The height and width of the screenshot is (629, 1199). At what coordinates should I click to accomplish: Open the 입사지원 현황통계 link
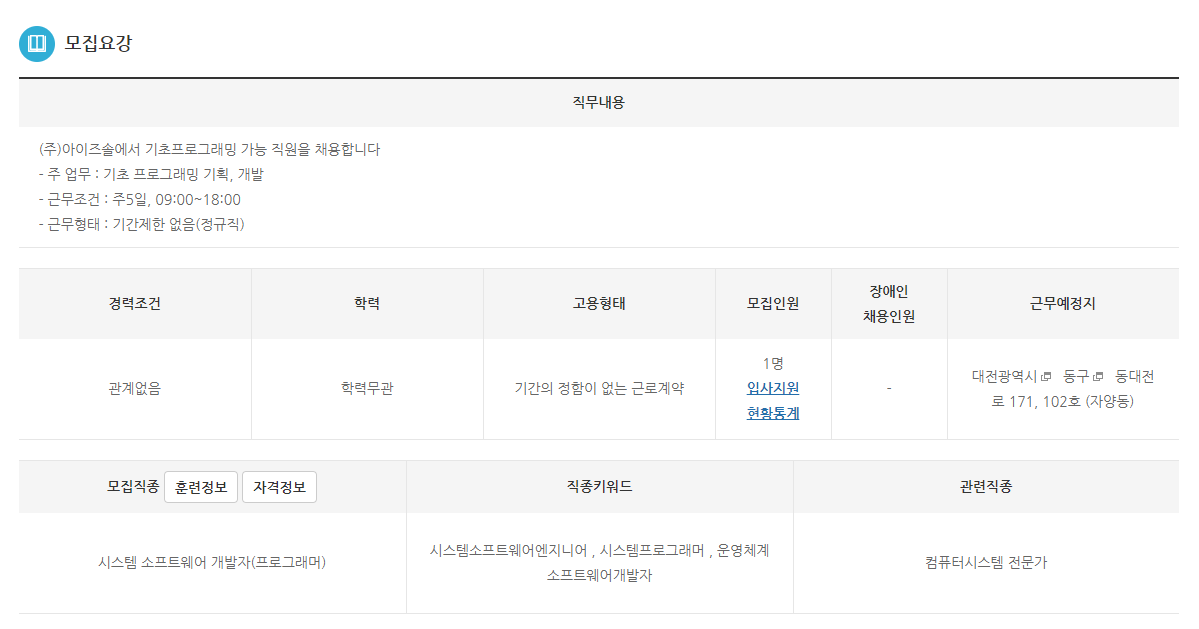click(x=773, y=400)
